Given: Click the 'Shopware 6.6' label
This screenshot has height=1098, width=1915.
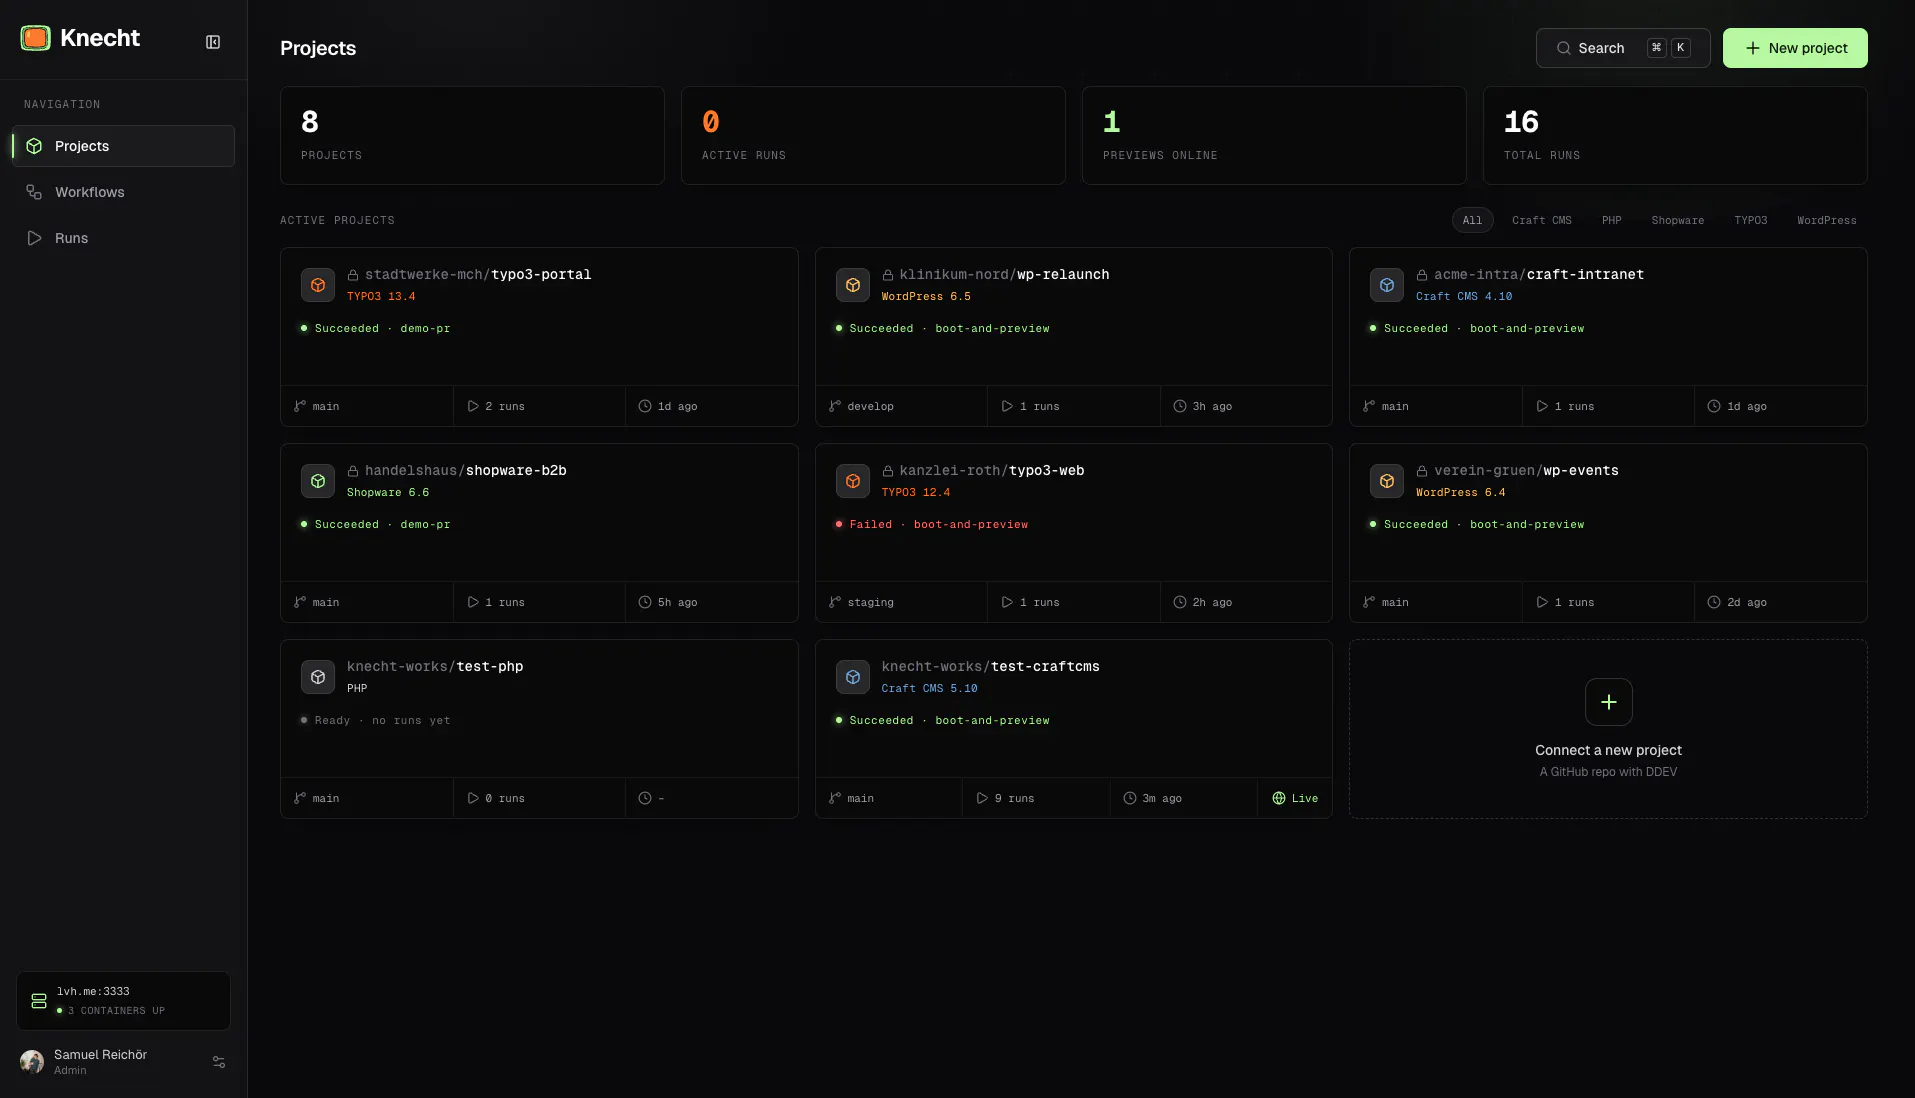Looking at the screenshot, I should pyautogui.click(x=388, y=492).
